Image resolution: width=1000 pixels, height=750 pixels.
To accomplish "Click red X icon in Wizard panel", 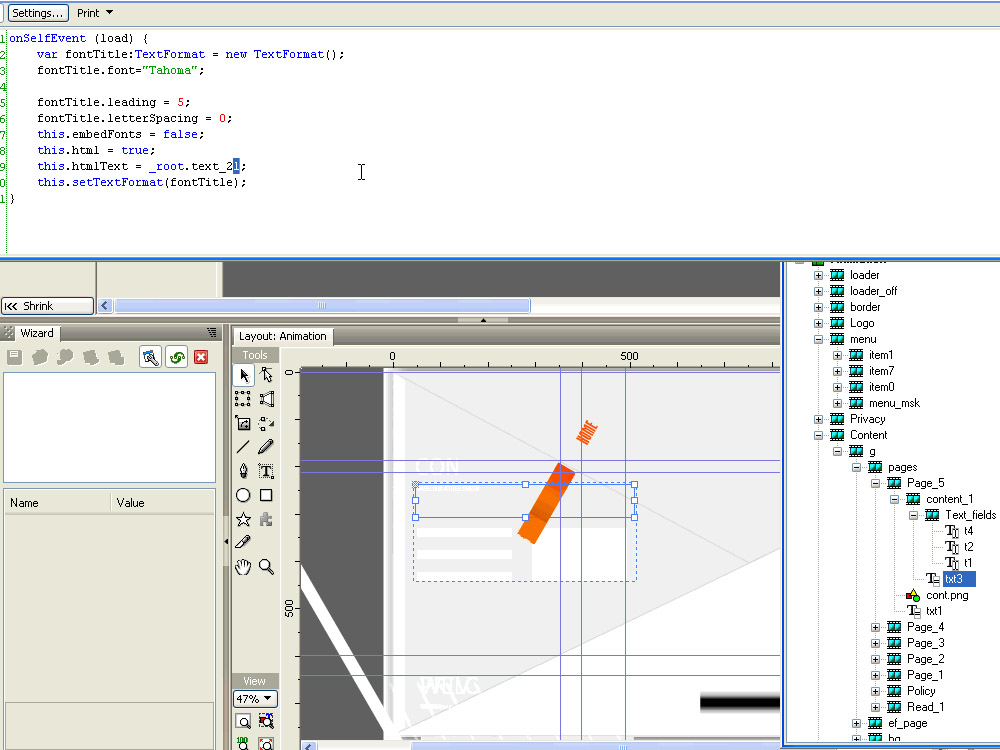I will (201, 357).
